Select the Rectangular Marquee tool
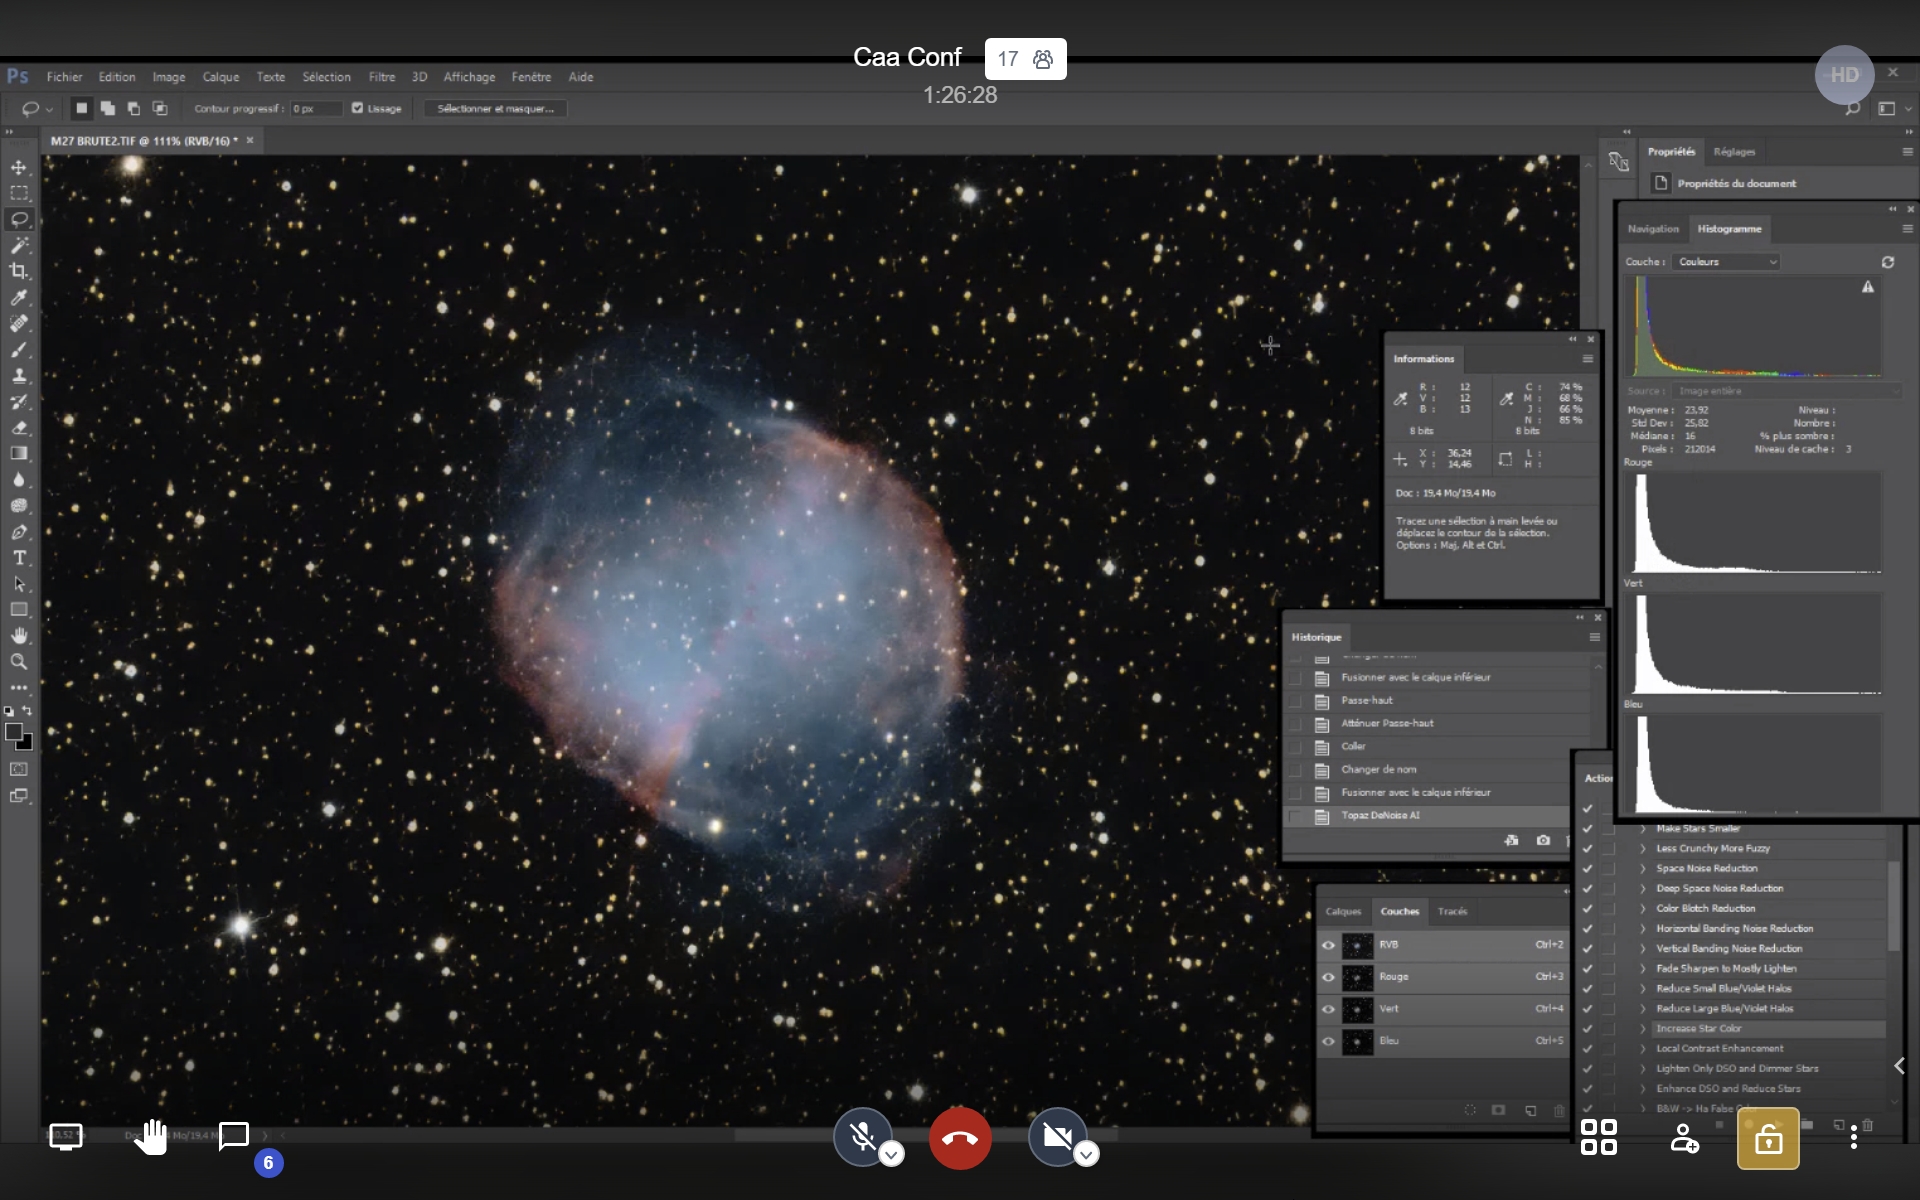 [19, 193]
